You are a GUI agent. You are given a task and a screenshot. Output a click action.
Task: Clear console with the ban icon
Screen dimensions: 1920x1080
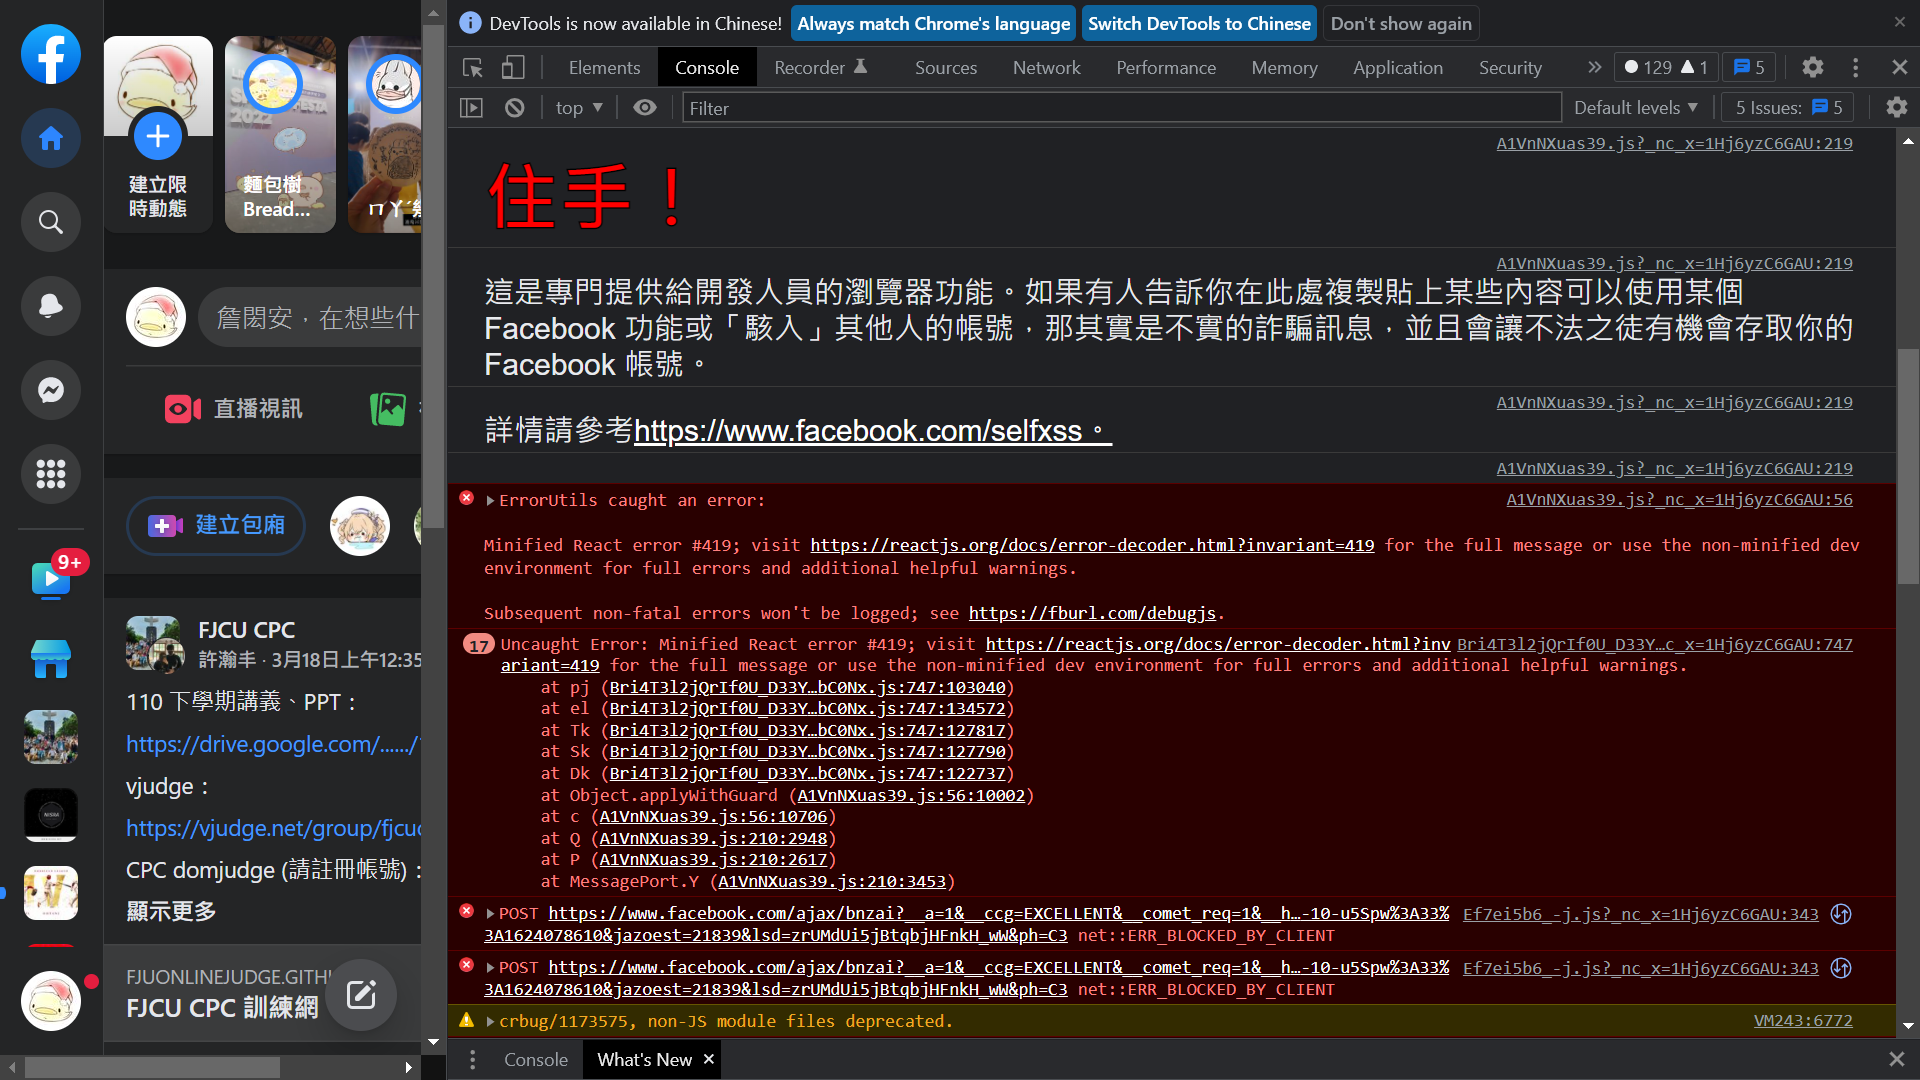(x=515, y=108)
